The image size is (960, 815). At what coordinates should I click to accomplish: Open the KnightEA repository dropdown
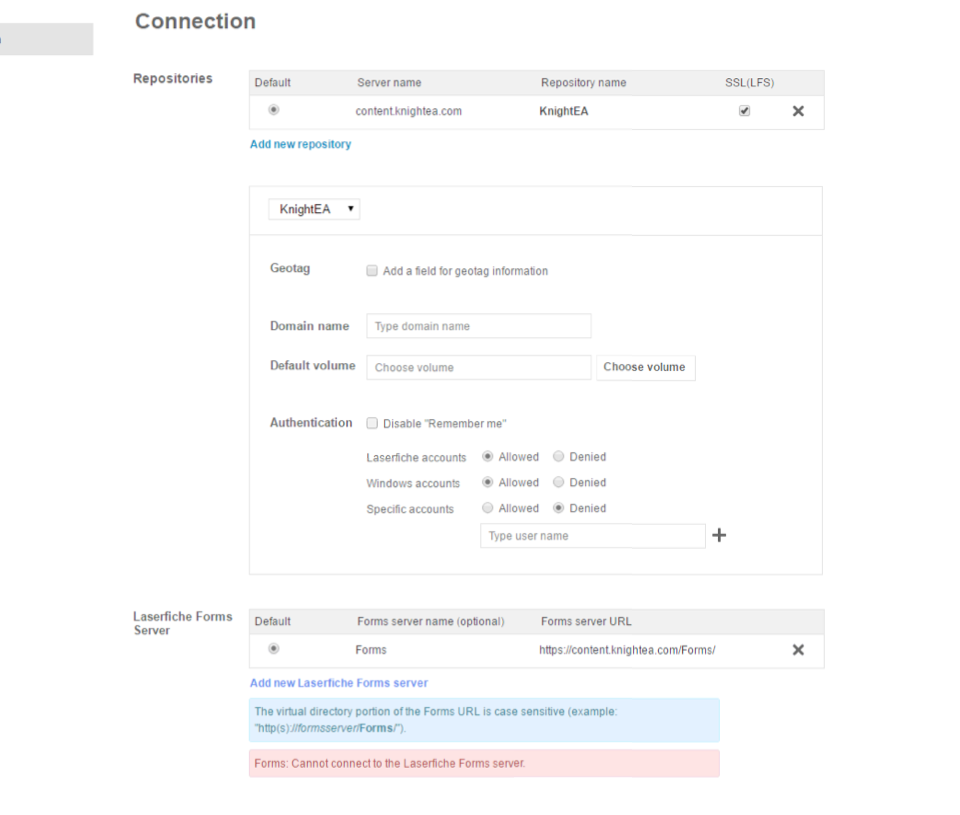coord(313,210)
